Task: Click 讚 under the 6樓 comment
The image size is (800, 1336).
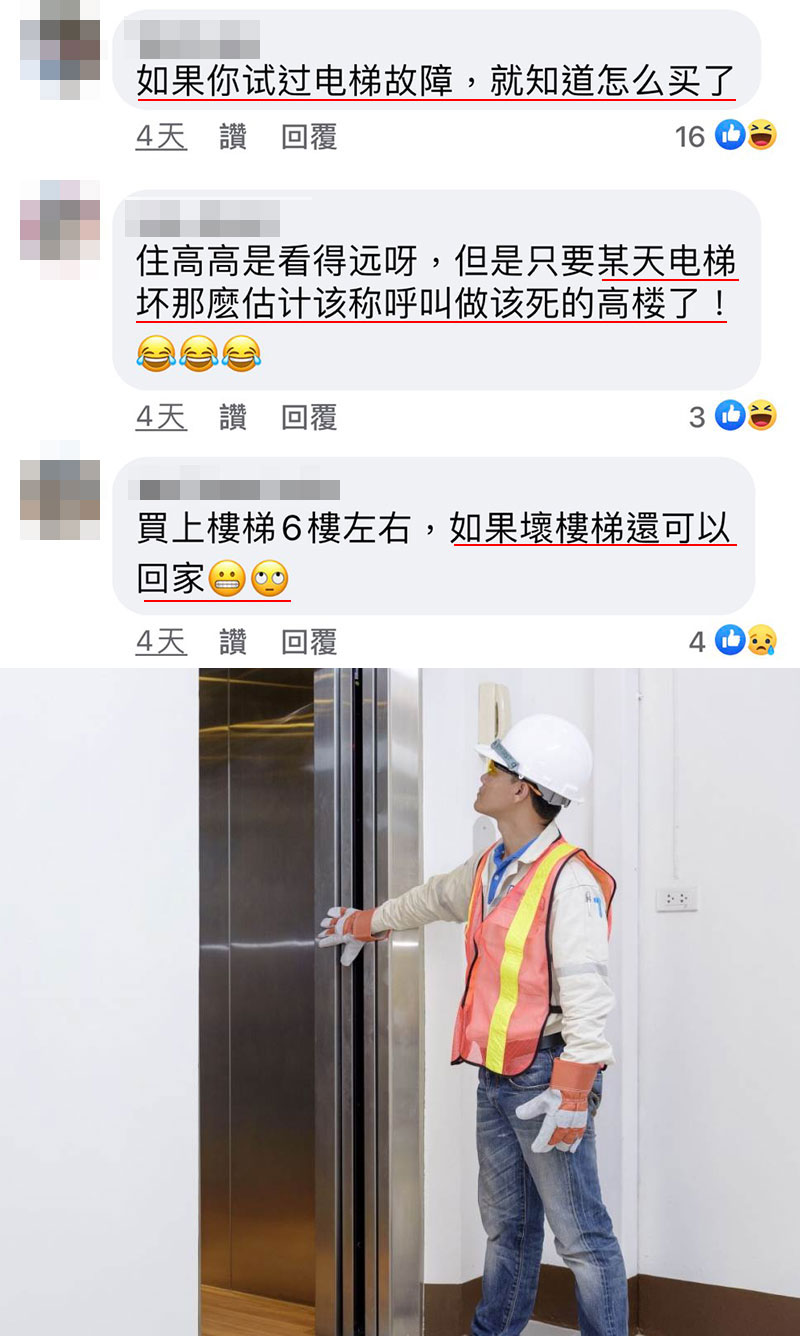Action: 233,642
